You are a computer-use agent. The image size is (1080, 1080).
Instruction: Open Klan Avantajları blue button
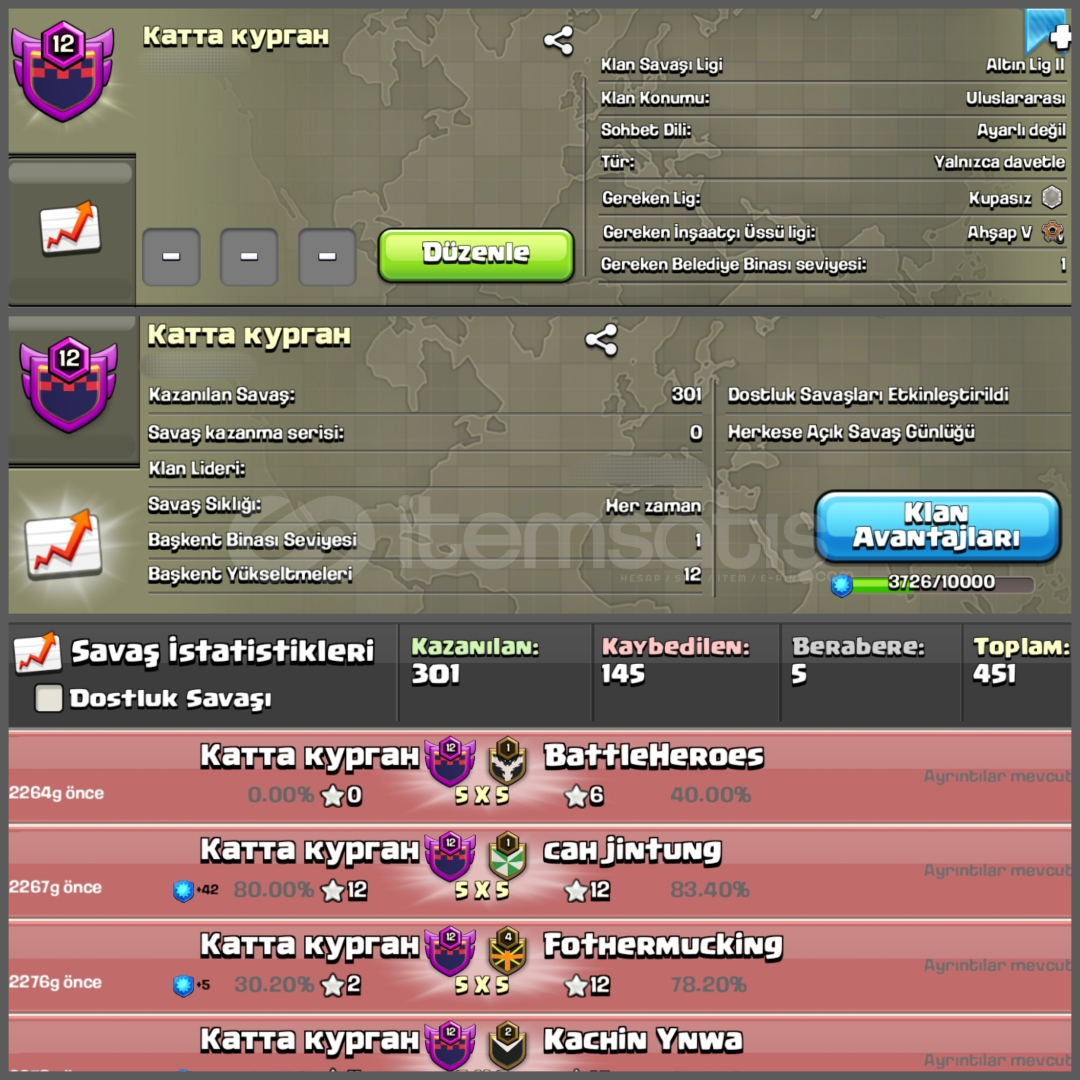pos(937,526)
